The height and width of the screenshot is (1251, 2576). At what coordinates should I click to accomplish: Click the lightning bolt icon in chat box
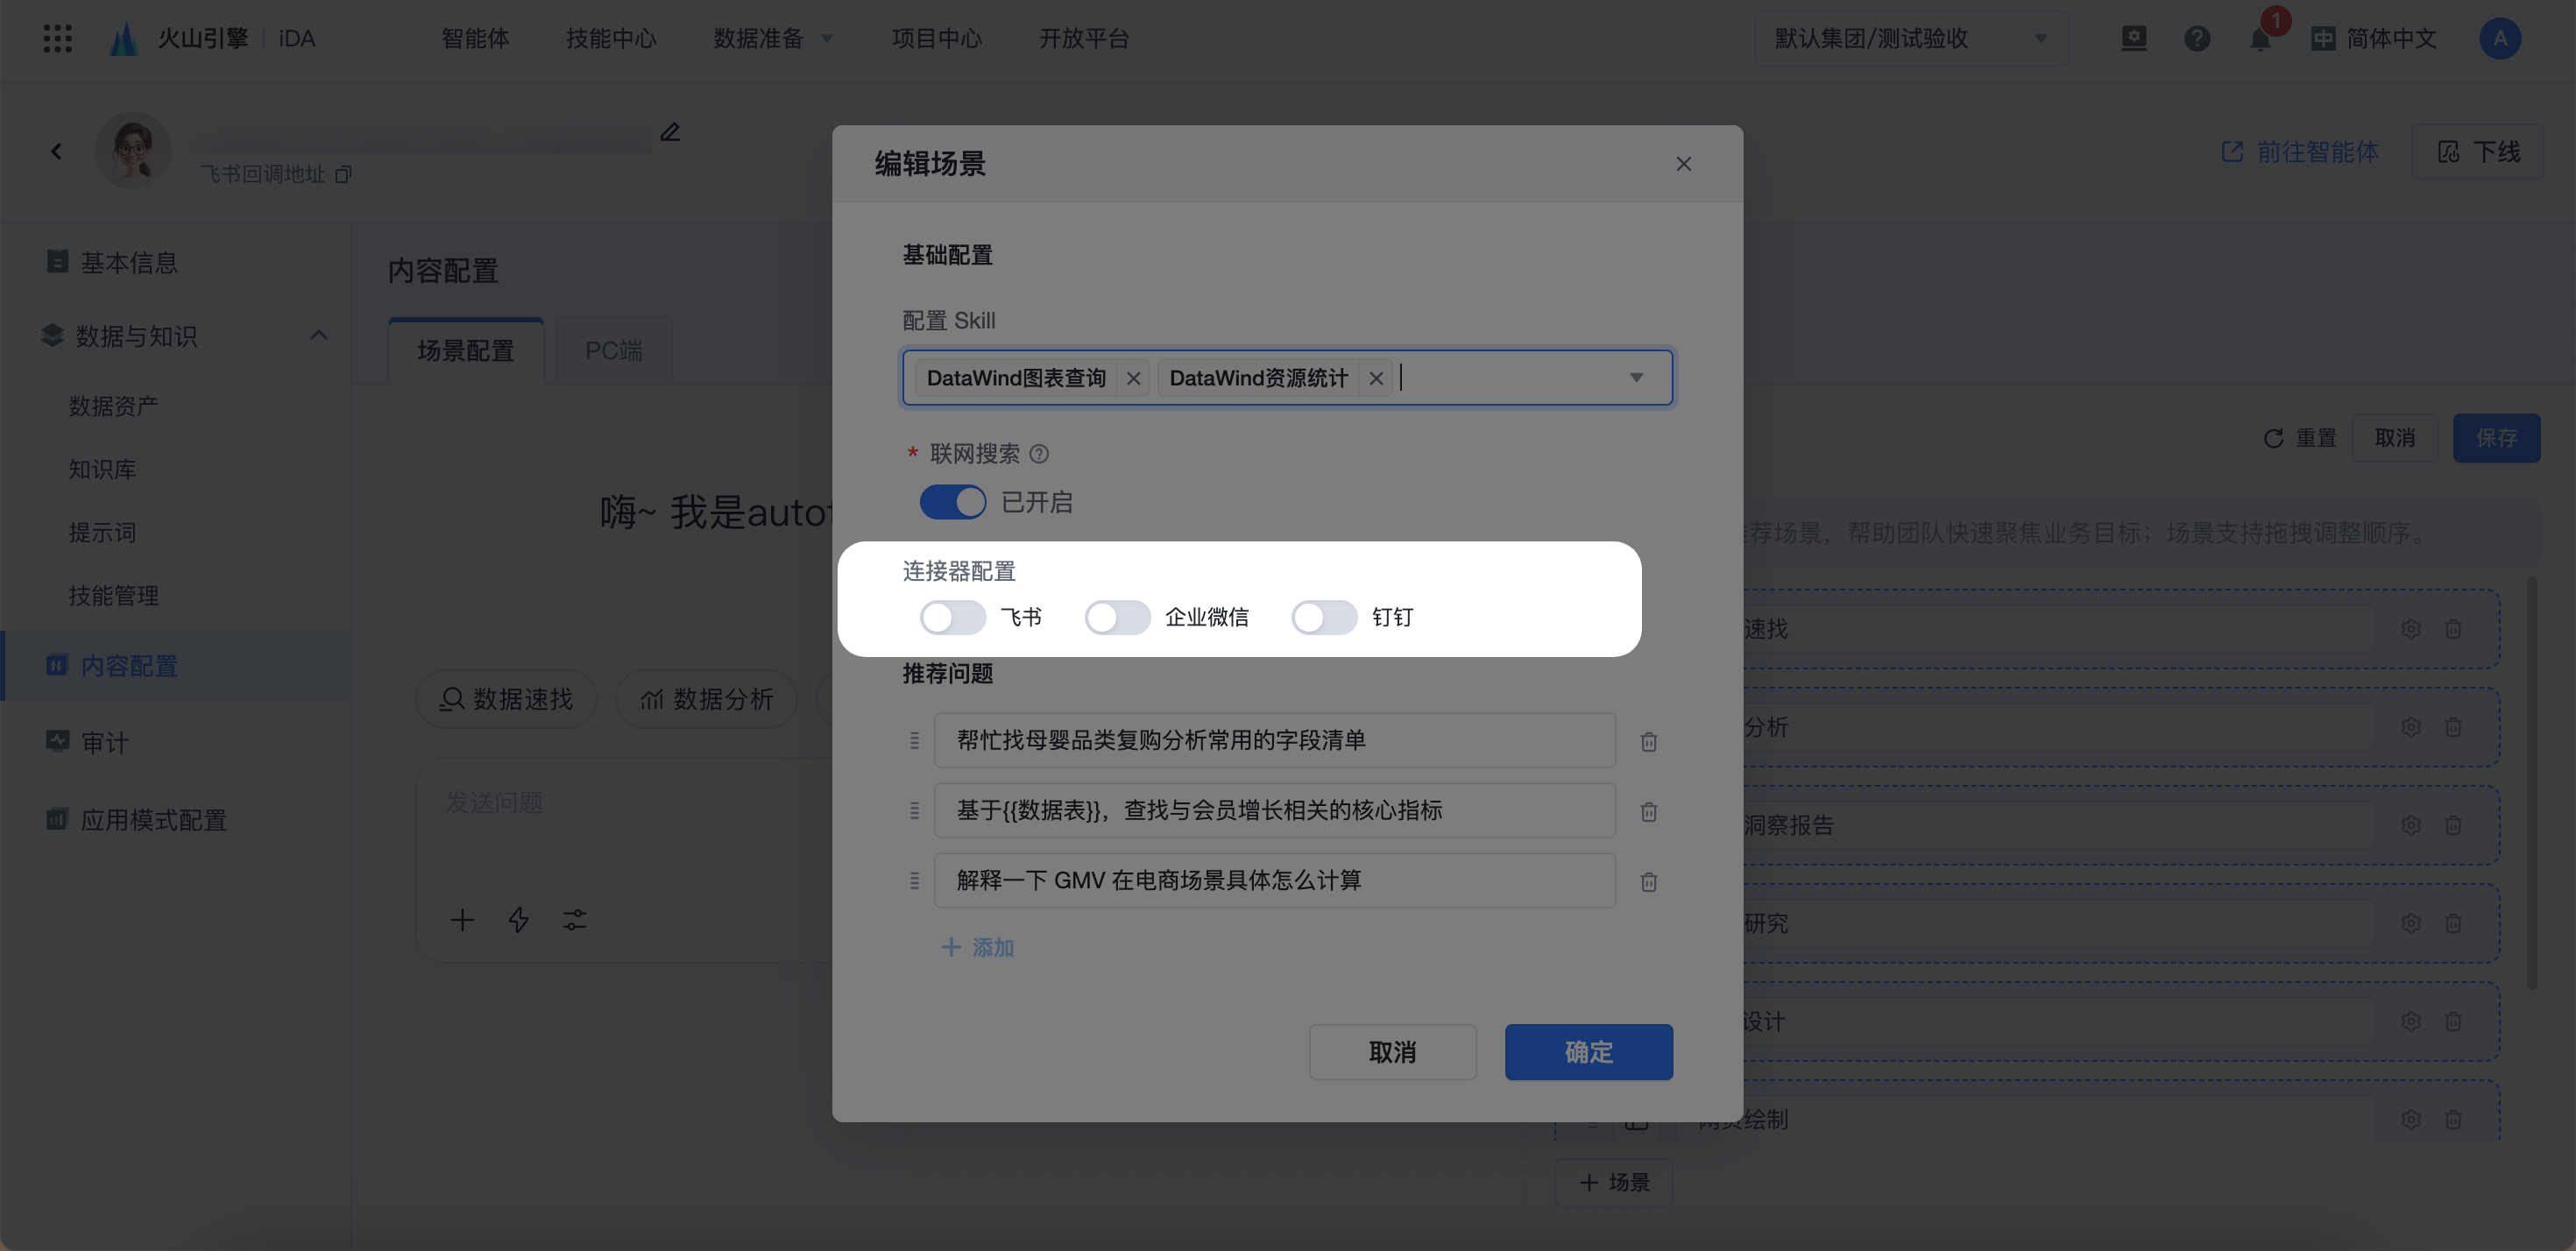tap(518, 919)
